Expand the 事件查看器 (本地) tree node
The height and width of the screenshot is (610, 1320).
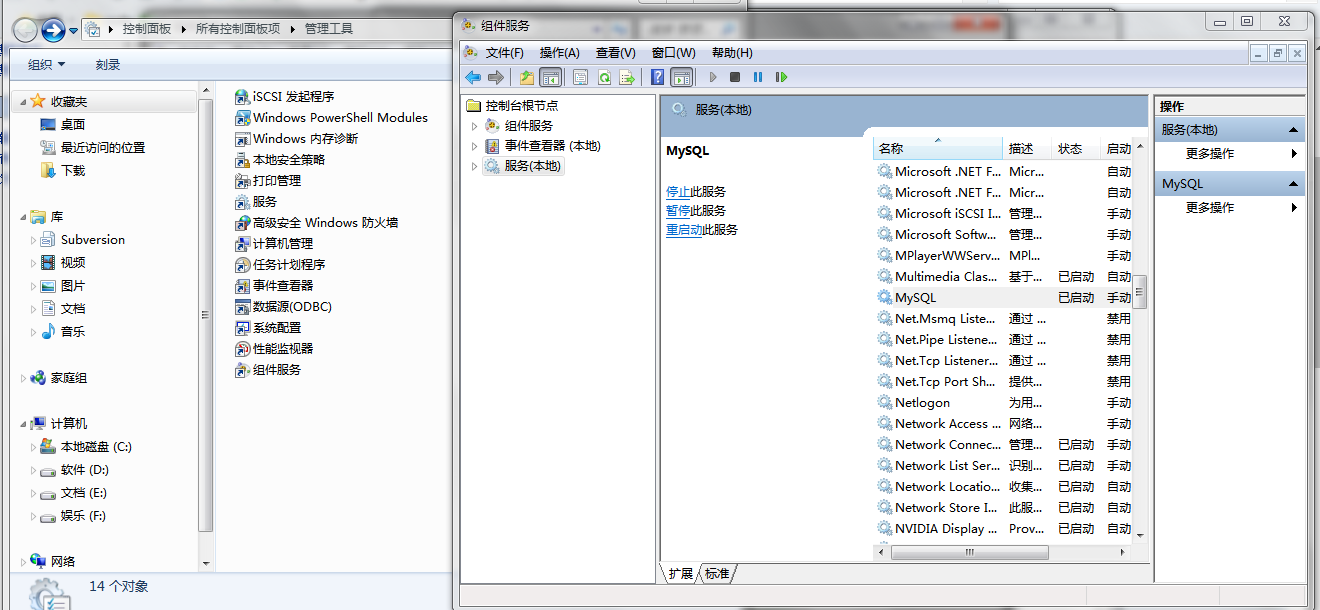(475, 146)
